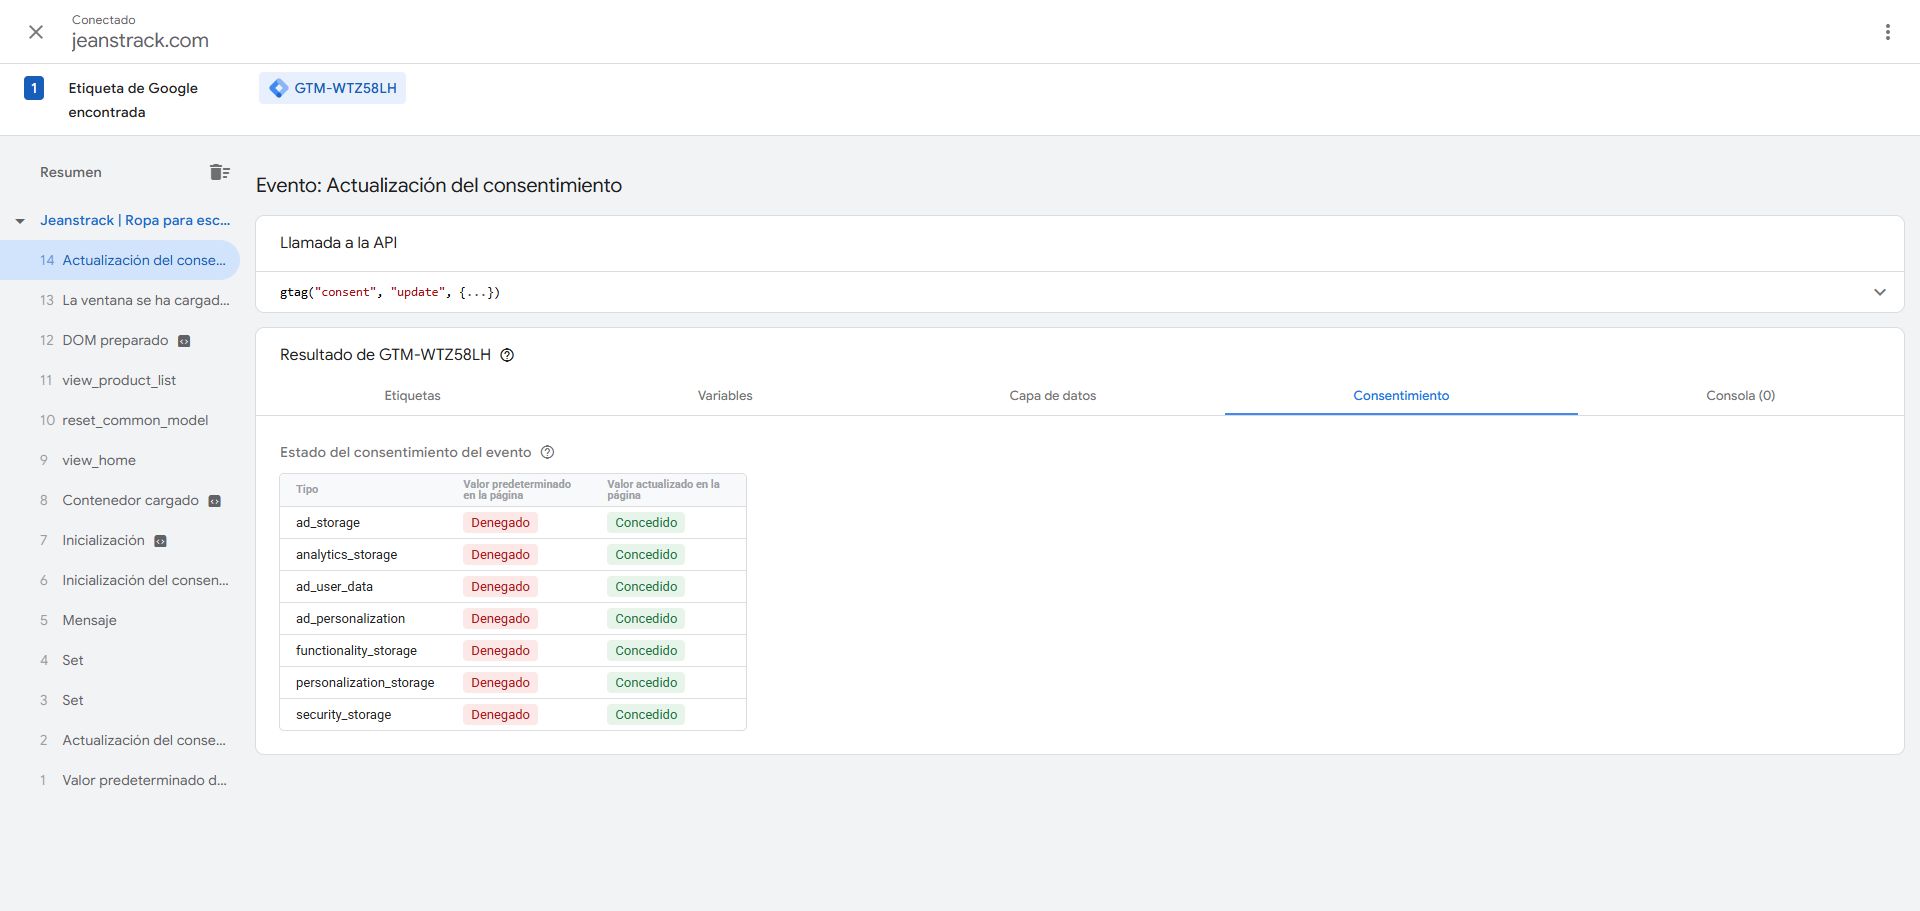Open the Resumen summary view

71,172
